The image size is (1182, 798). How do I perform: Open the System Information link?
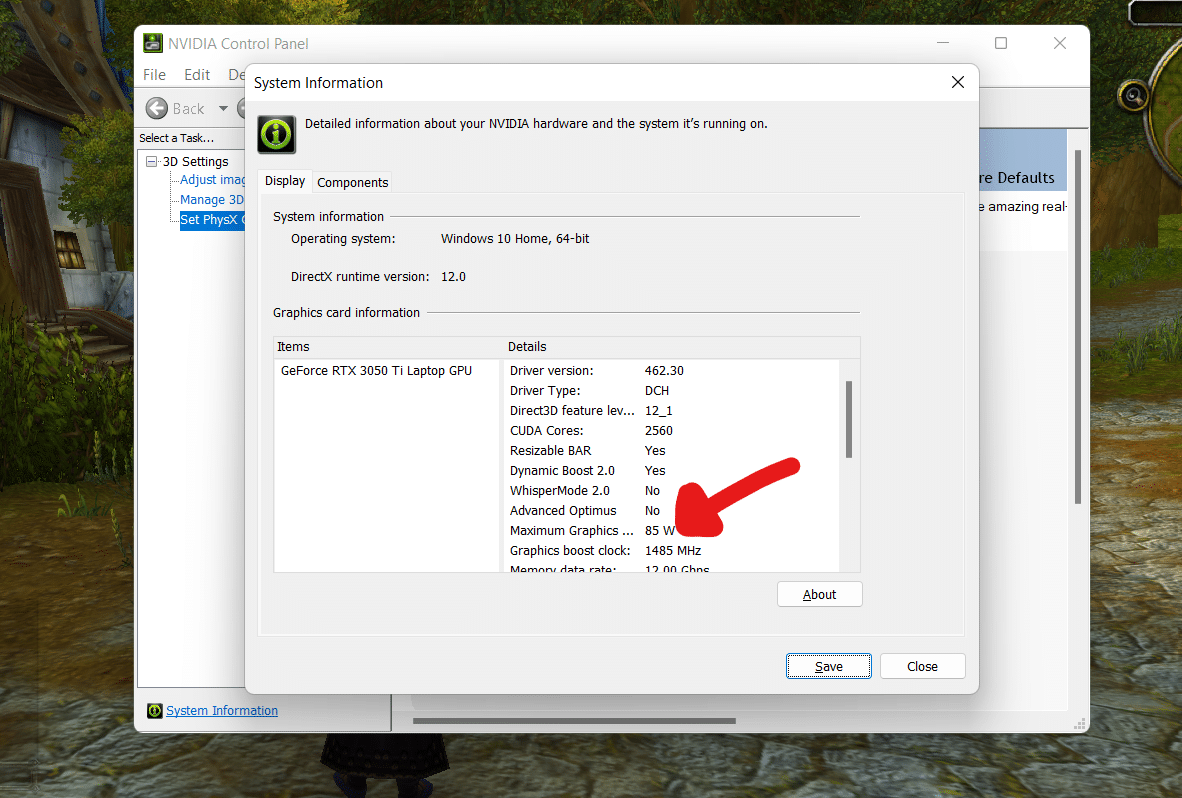(222, 711)
